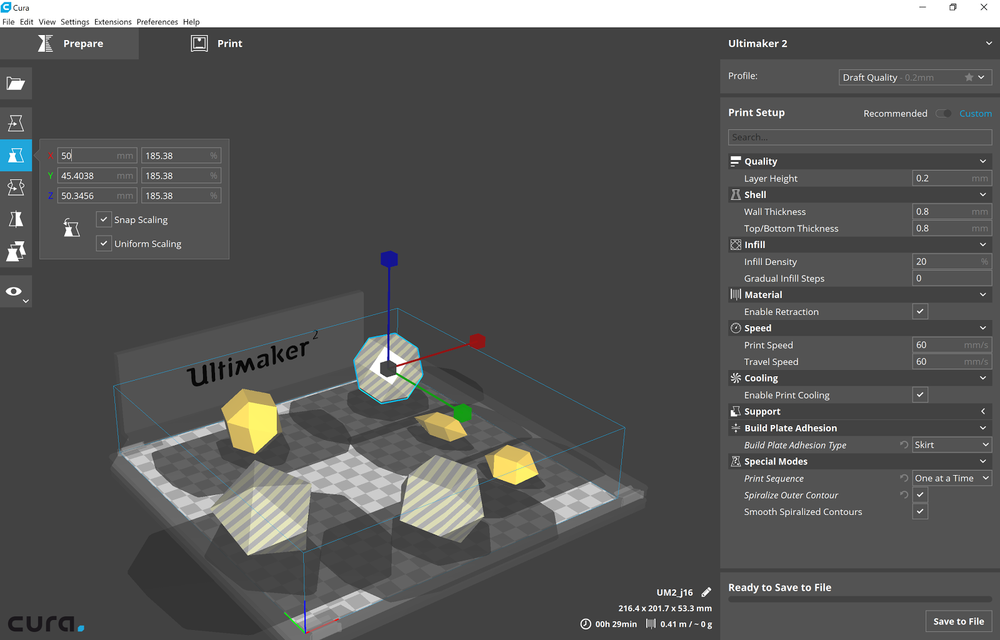Select Custom print setup mode
Image resolution: width=1000 pixels, height=640 pixels.
pyautogui.click(x=975, y=113)
